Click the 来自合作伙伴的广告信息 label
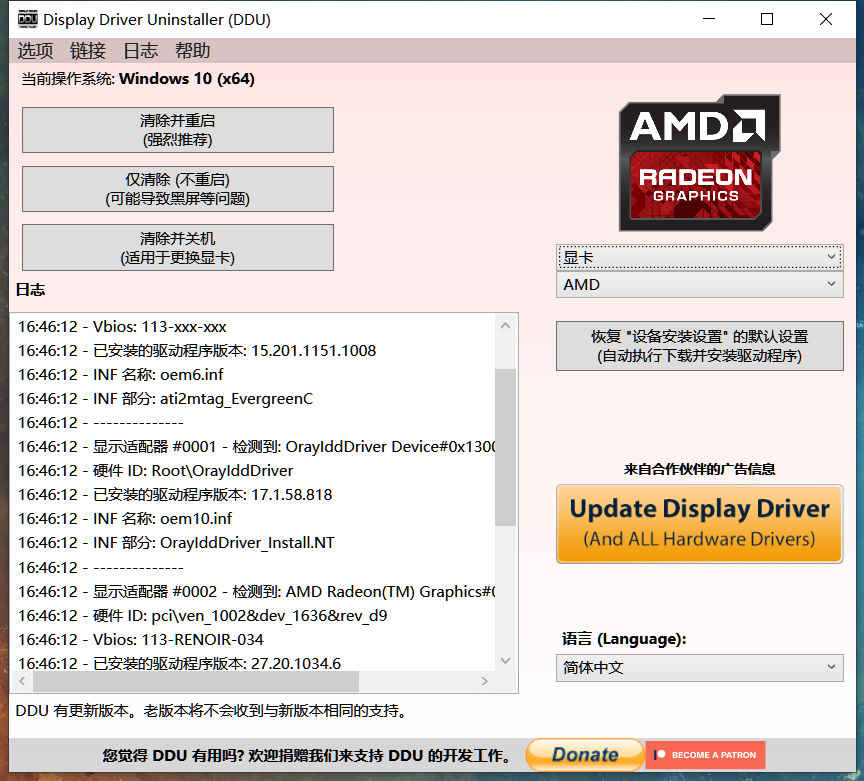 tap(699, 469)
